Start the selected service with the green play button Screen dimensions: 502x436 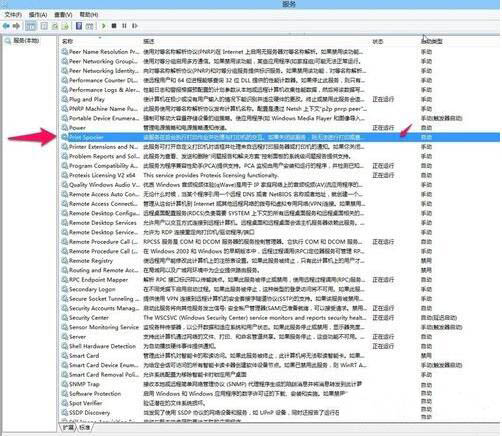click(x=103, y=26)
